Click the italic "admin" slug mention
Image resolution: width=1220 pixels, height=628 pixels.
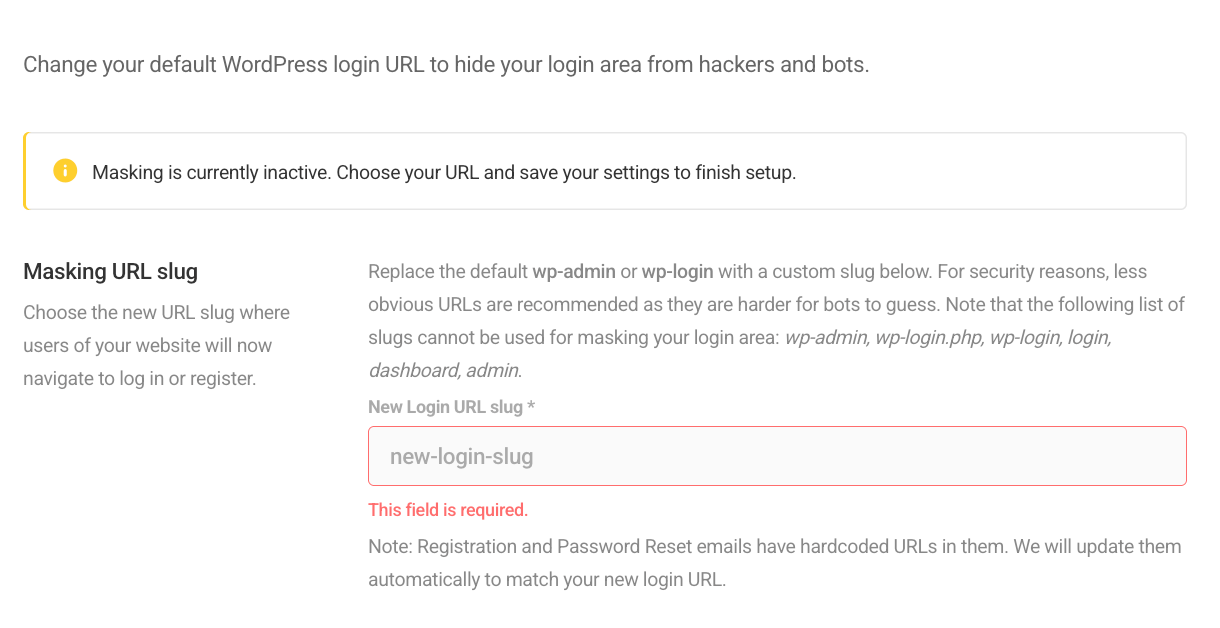click(x=494, y=370)
